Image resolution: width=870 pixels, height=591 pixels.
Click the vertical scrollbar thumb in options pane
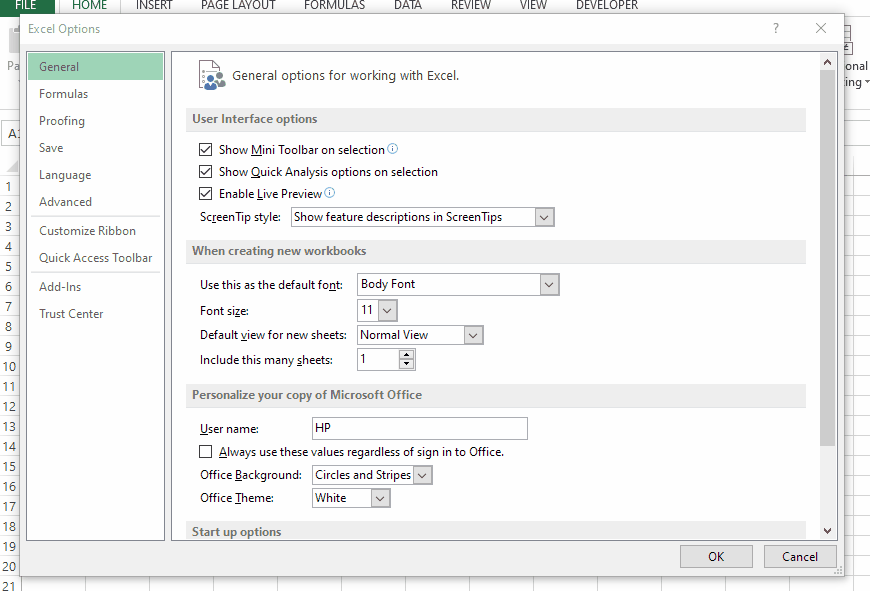(827, 257)
